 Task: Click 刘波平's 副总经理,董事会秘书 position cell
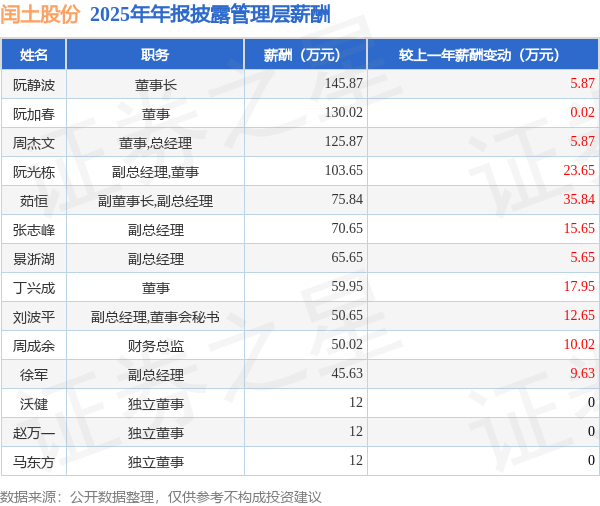pyautogui.click(x=155, y=317)
